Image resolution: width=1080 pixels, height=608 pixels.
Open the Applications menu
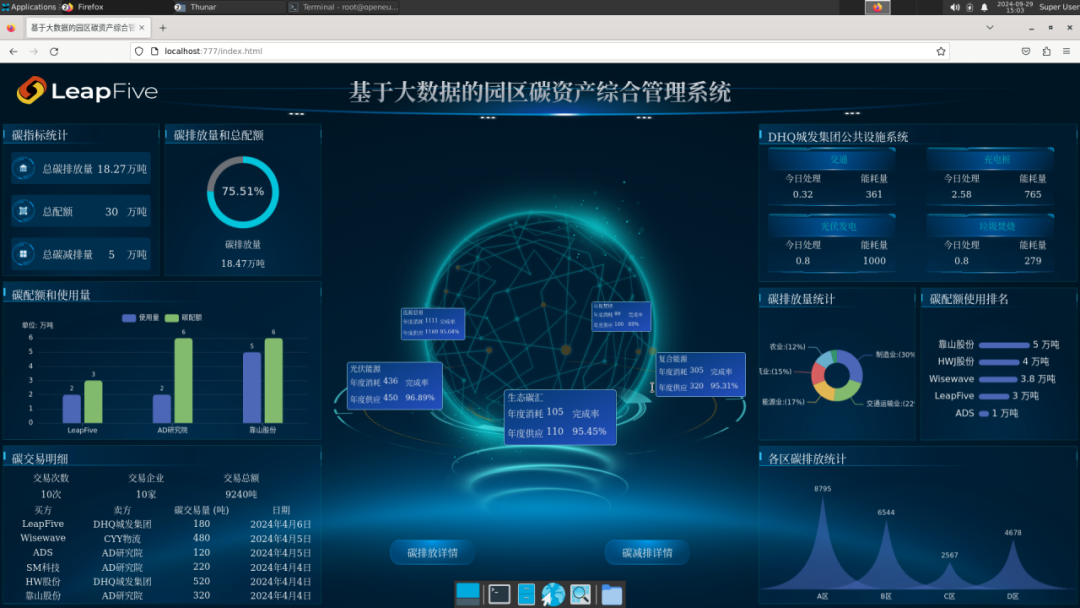click(30, 7)
